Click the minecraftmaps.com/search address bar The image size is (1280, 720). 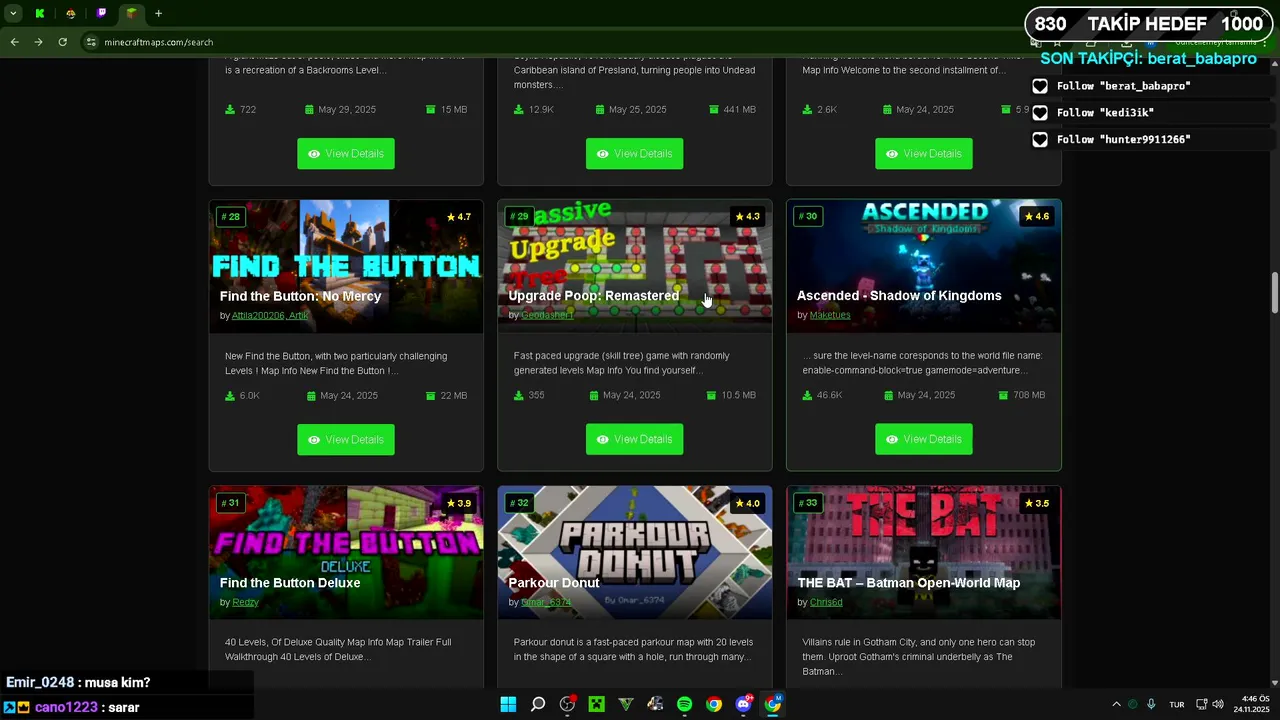pos(158,42)
